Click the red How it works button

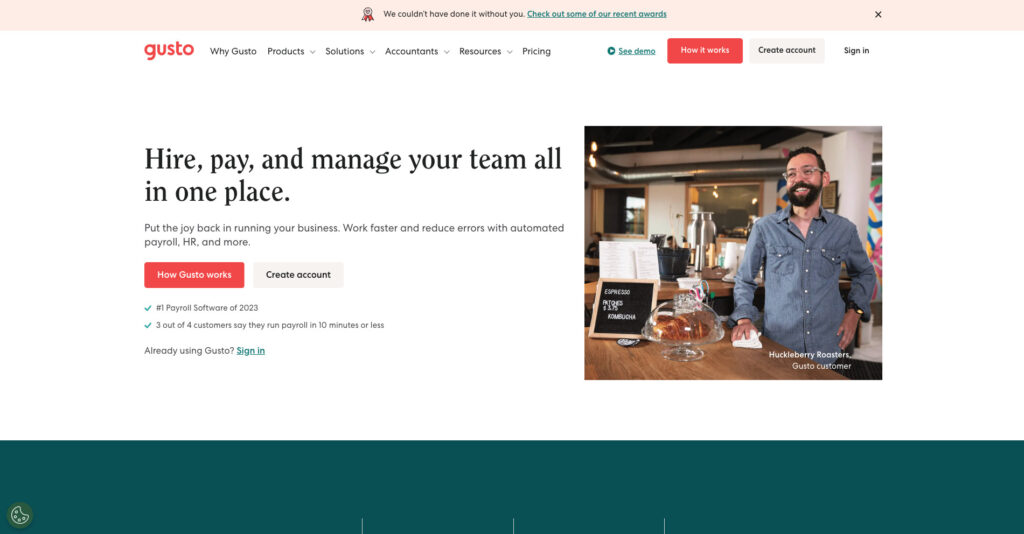point(704,50)
